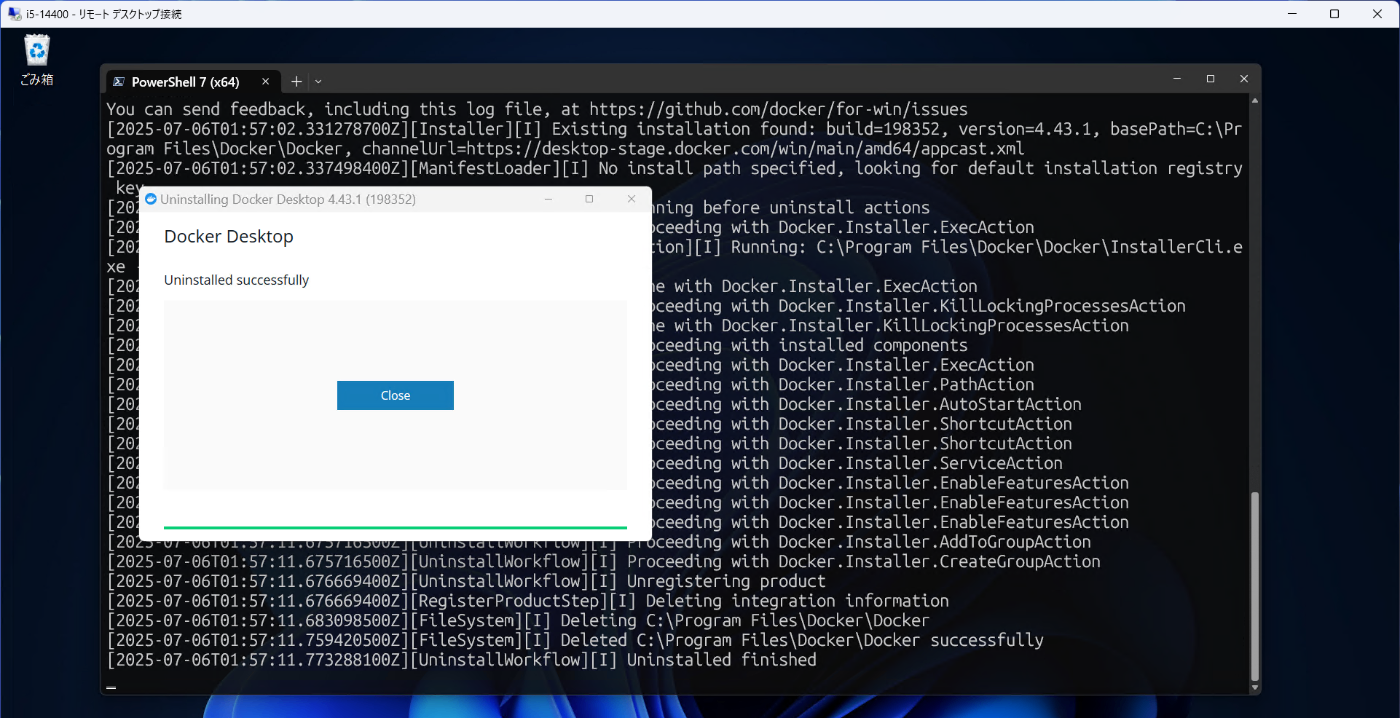The height and width of the screenshot is (718, 1400).
Task: Click PowerShell icon in terminal tab
Action: point(118,82)
